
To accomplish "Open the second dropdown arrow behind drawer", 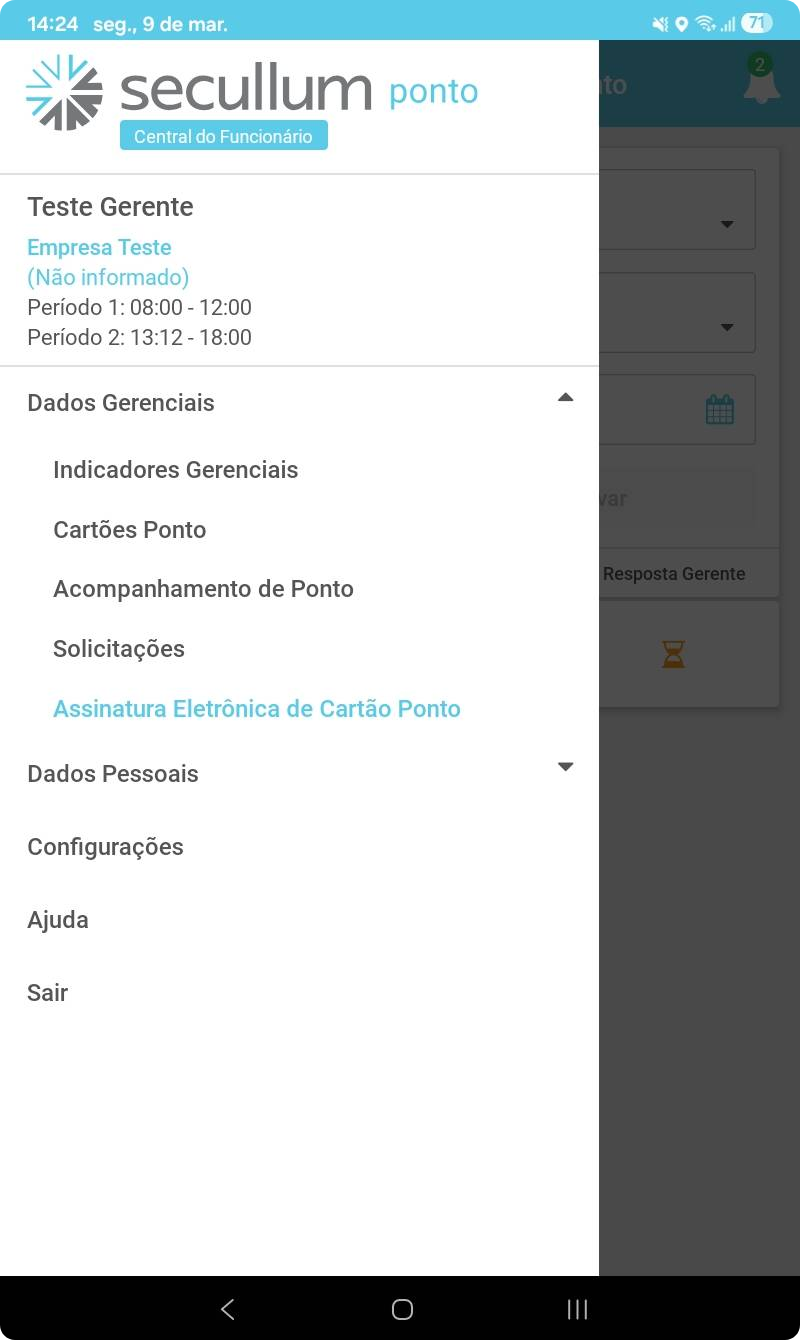I will (727, 327).
